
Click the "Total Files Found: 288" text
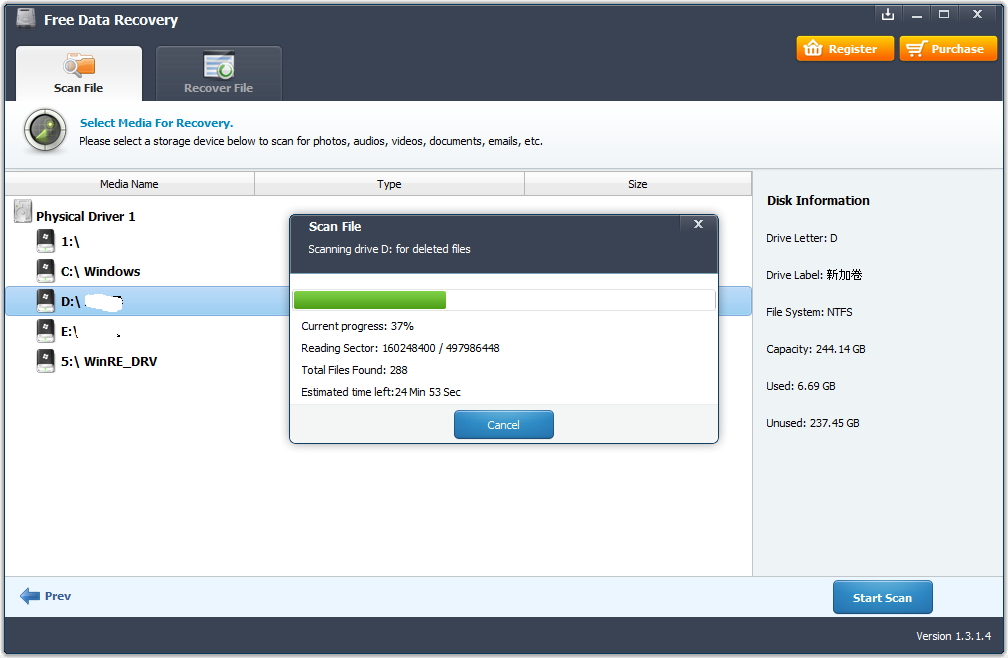coord(354,370)
